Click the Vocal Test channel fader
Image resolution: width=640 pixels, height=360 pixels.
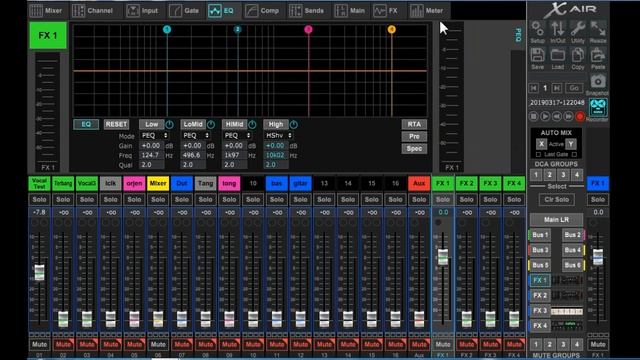pos(39,272)
